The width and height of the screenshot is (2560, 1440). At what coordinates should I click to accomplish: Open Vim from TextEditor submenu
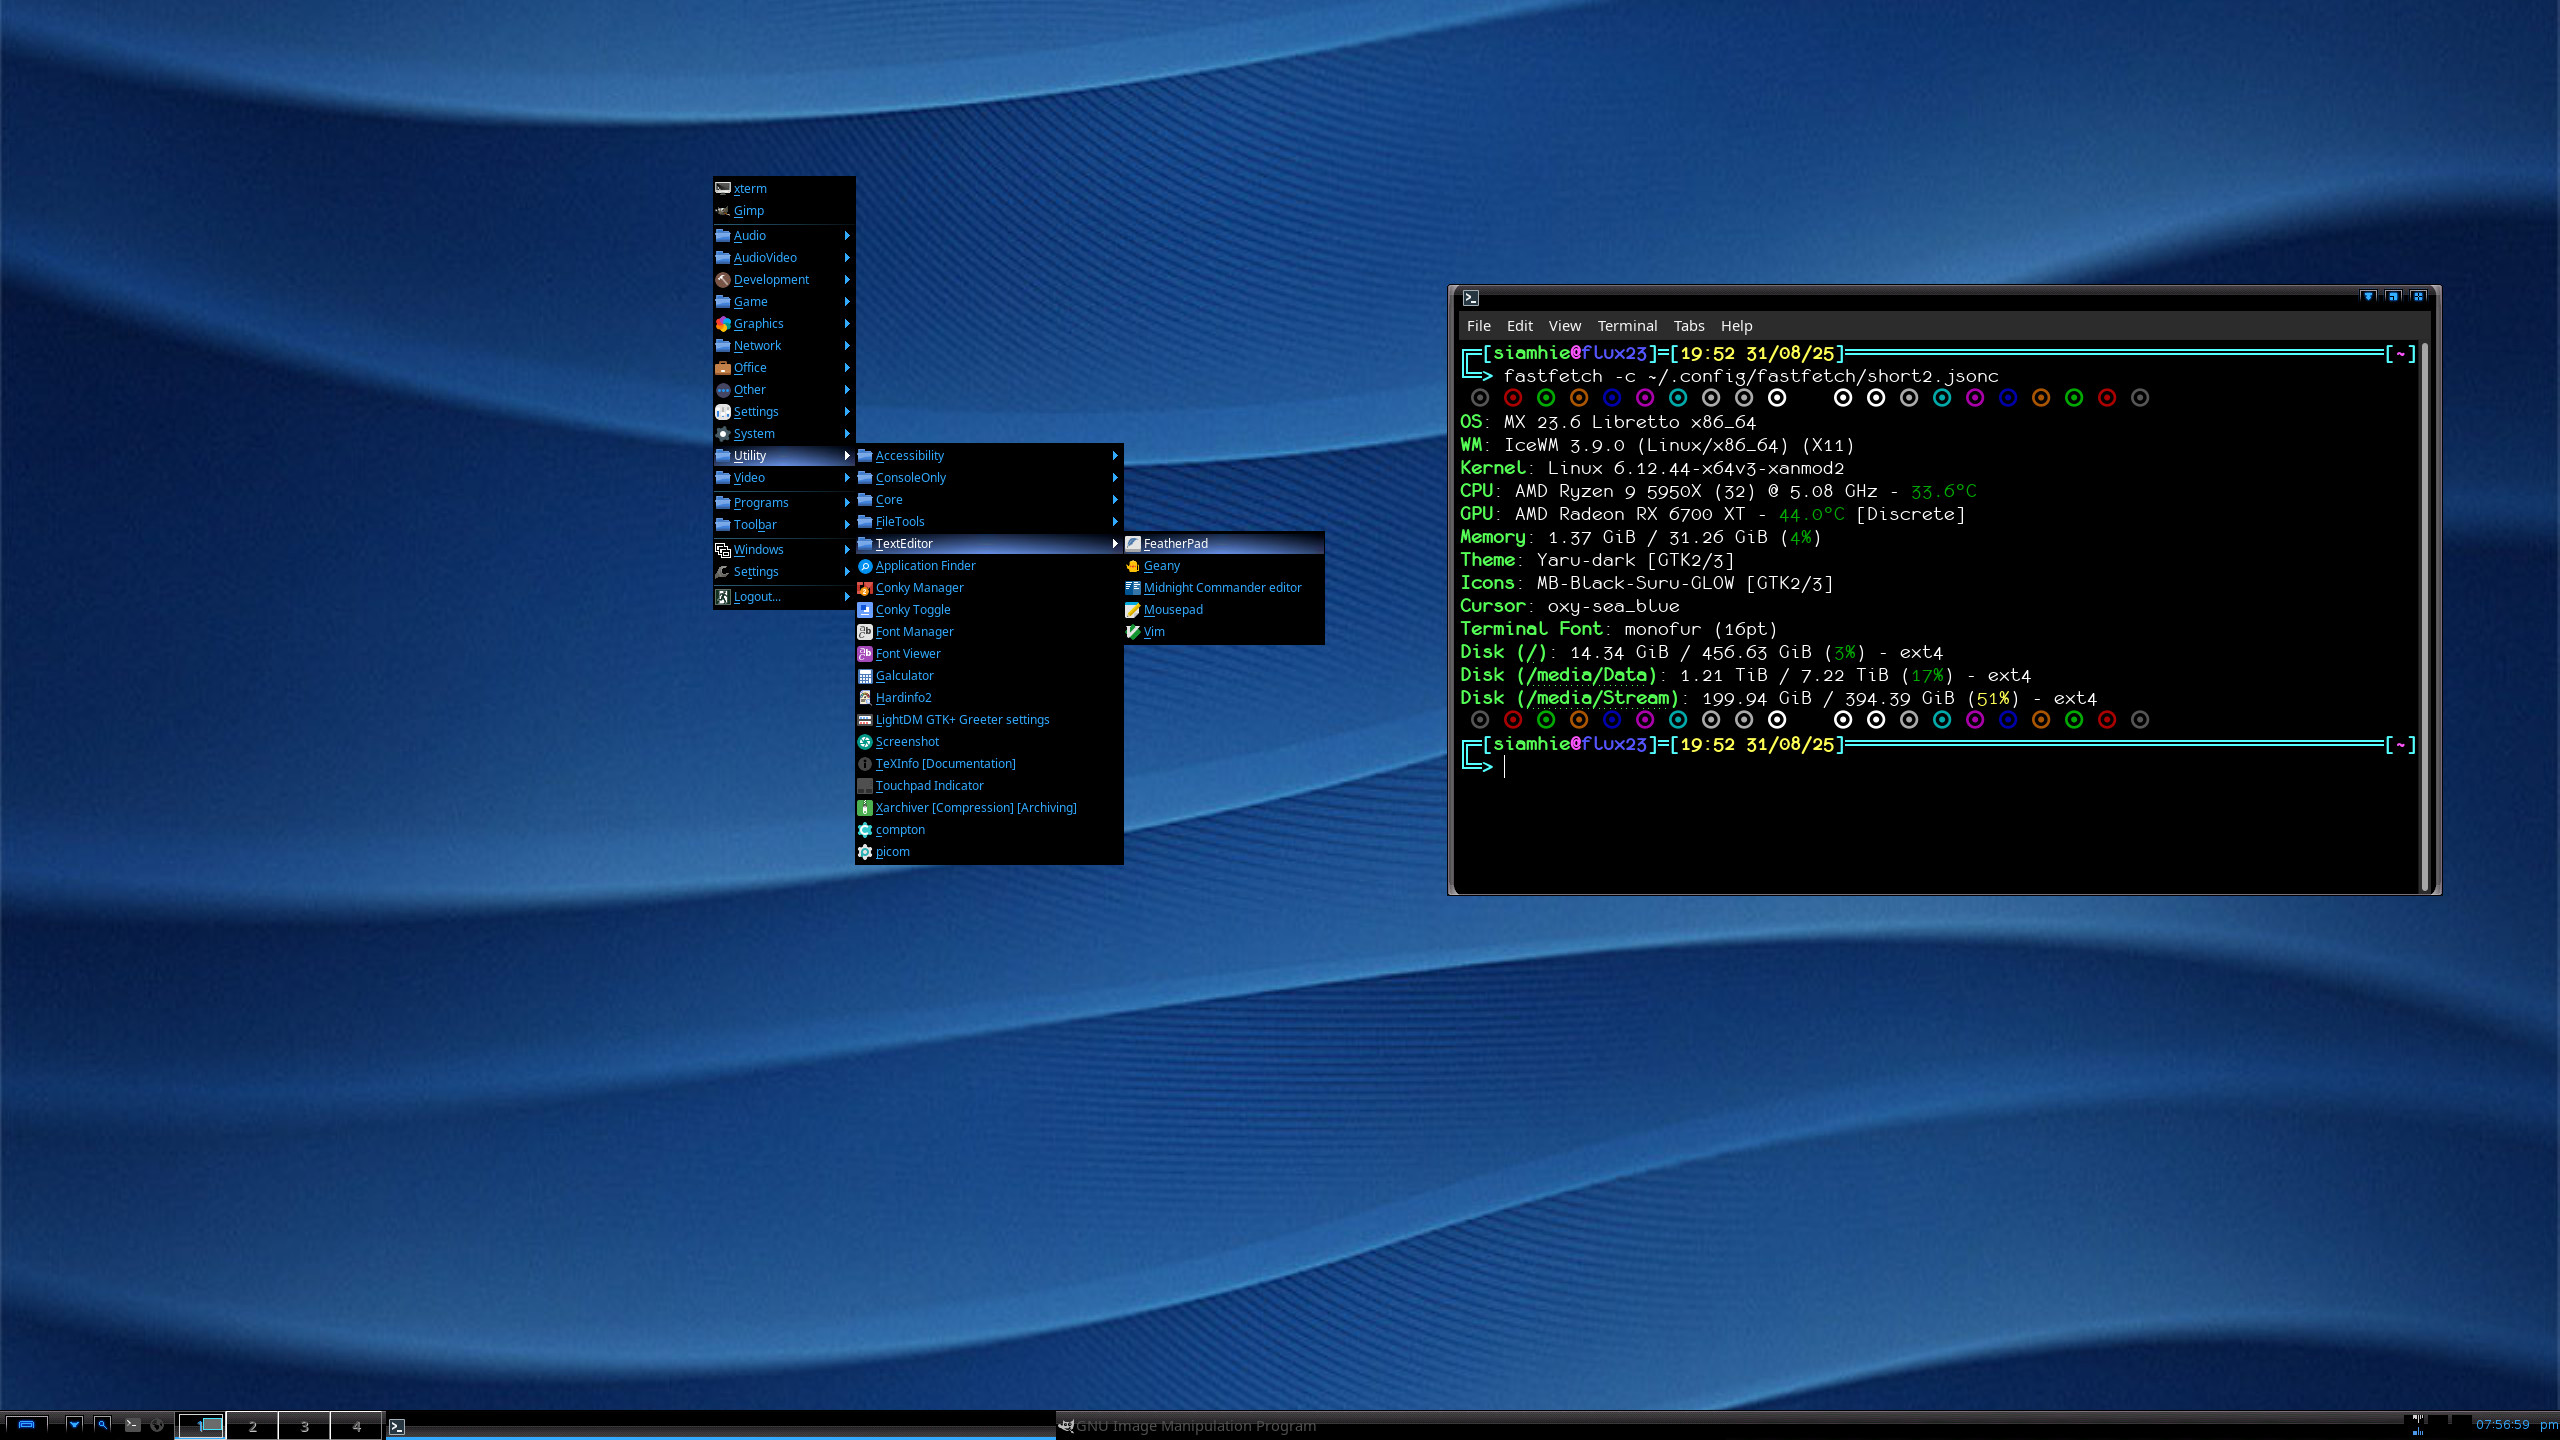[x=1224, y=632]
